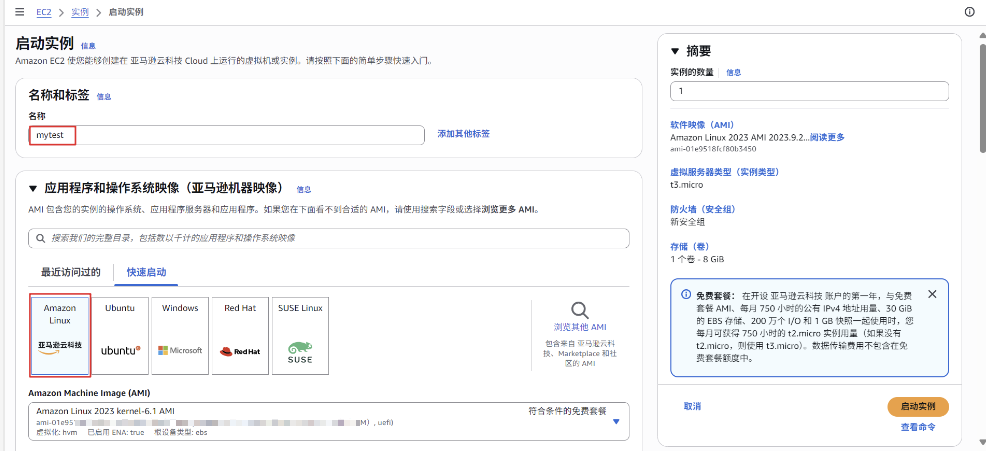
Task: Open 虚拟服务器类型 (实例类型) summary link
Action: 724,172
